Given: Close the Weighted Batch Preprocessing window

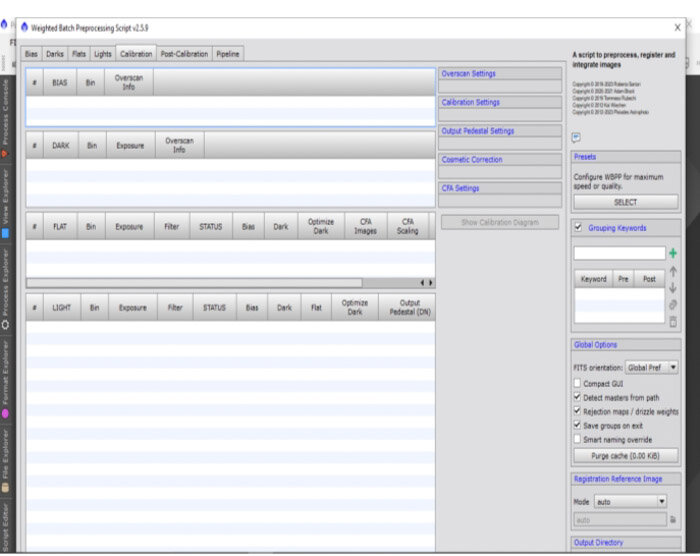Looking at the screenshot, I should point(677,28).
